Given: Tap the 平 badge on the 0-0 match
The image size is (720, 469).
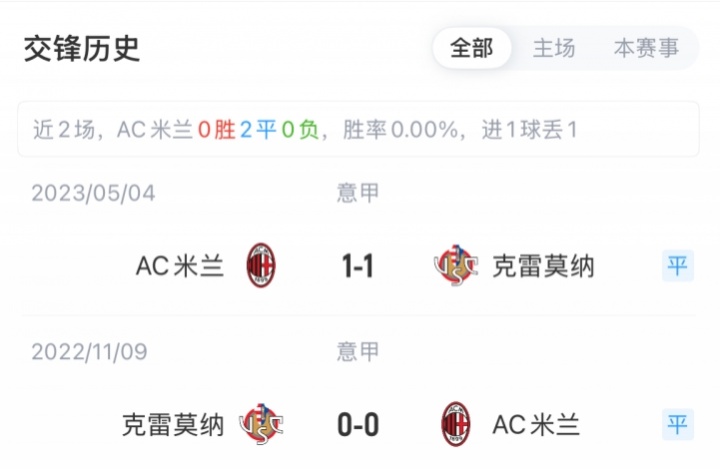Looking at the screenshot, I should click(x=678, y=425).
